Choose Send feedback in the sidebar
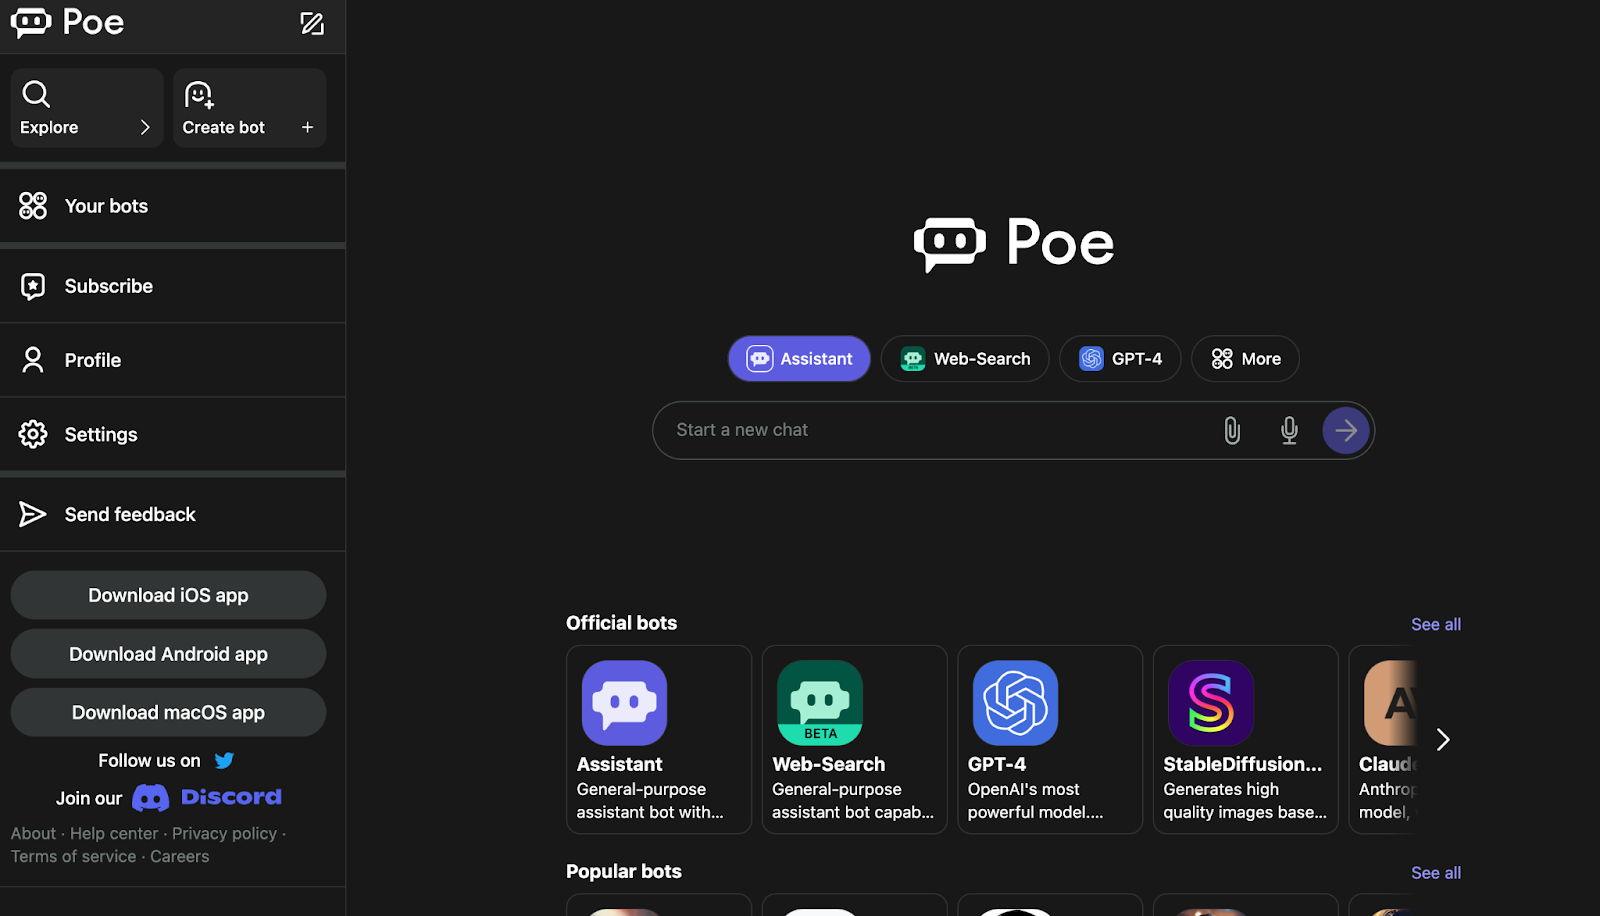The width and height of the screenshot is (1600, 916). pos(173,514)
